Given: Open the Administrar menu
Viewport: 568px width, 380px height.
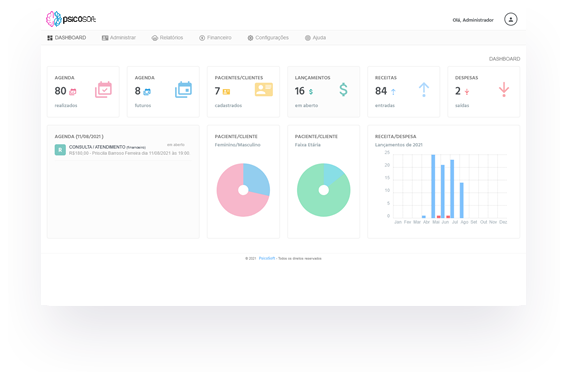Looking at the screenshot, I should tap(119, 38).
